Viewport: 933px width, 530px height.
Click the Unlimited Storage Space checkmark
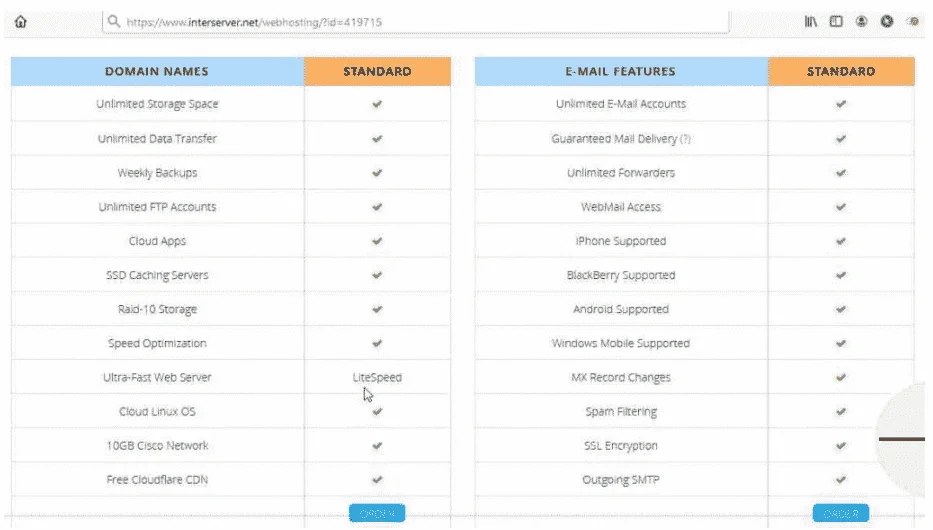377,104
